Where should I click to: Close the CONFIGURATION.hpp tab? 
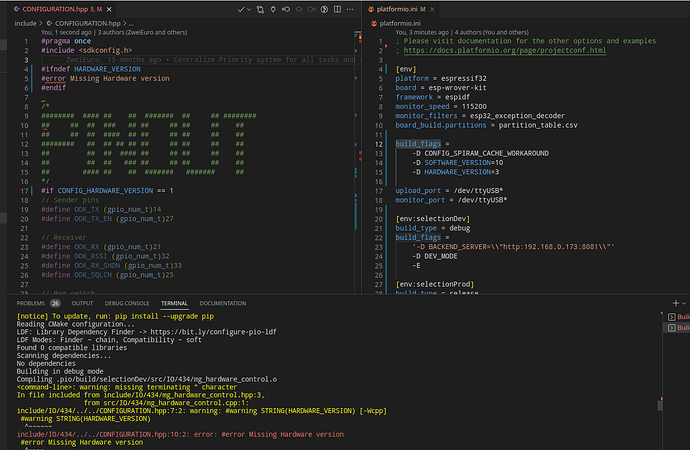tap(109, 9)
